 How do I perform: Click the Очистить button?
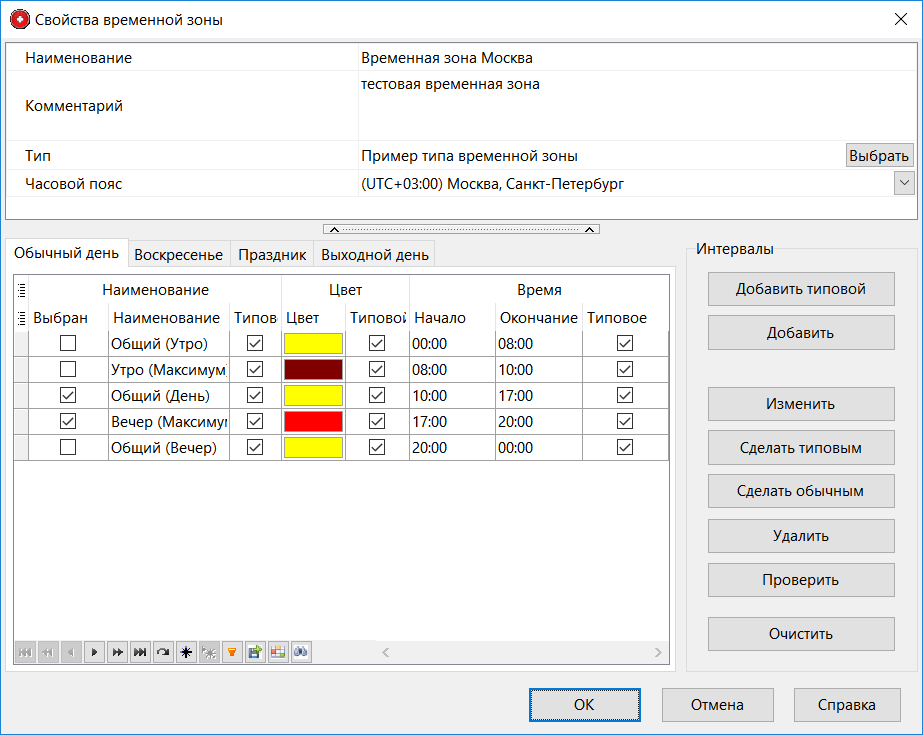800,633
